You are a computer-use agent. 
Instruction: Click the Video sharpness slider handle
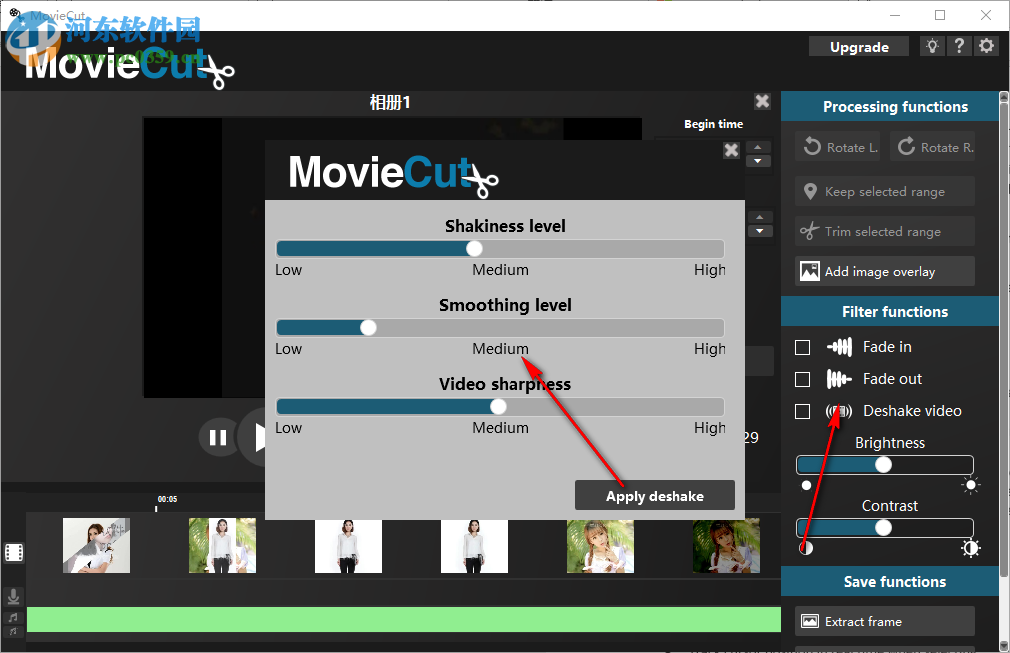498,406
